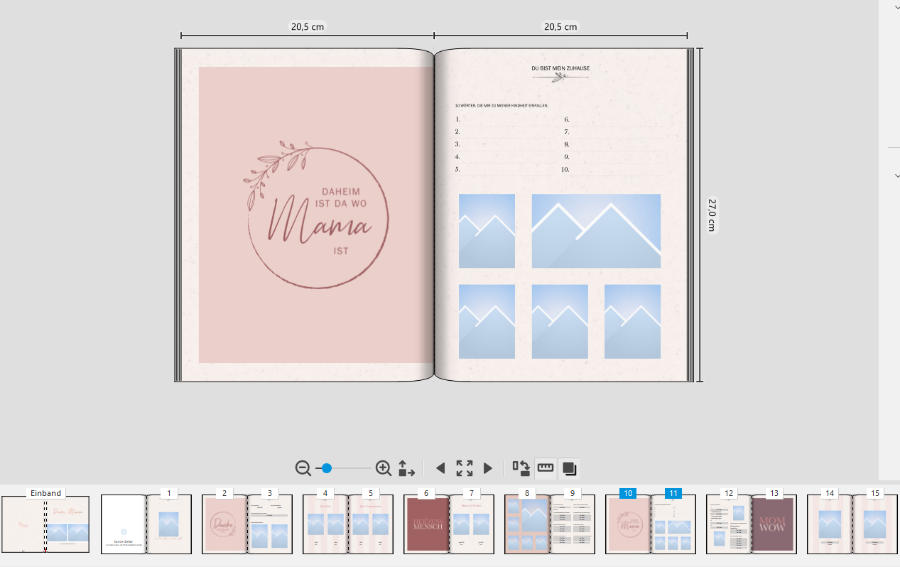Select highlighted page 11 thumbnail

coord(673,525)
